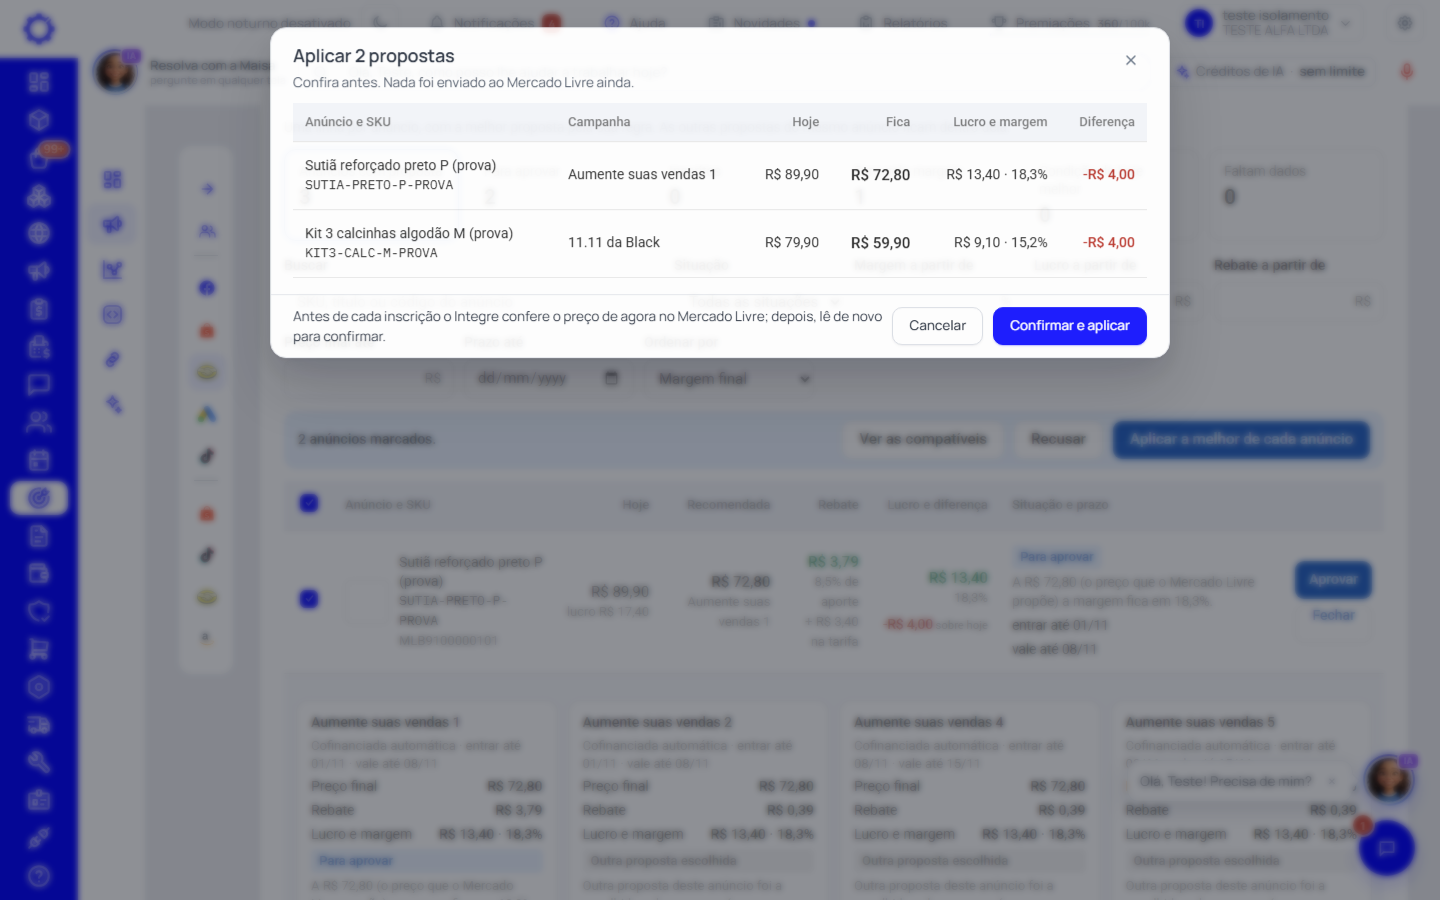
Task: Toggle the Modo noturno moon switch
Action: (x=380, y=22)
